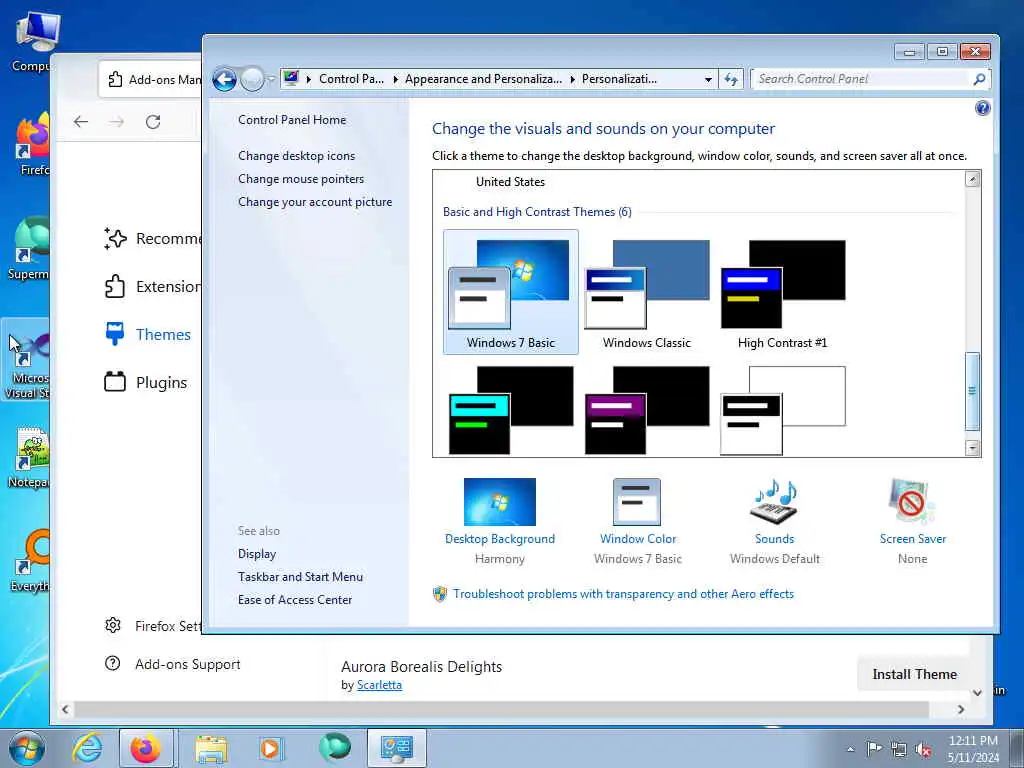This screenshot has height=768, width=1024.
Task: Open Add-ons Support question mark icon
Action: (113, 664)
